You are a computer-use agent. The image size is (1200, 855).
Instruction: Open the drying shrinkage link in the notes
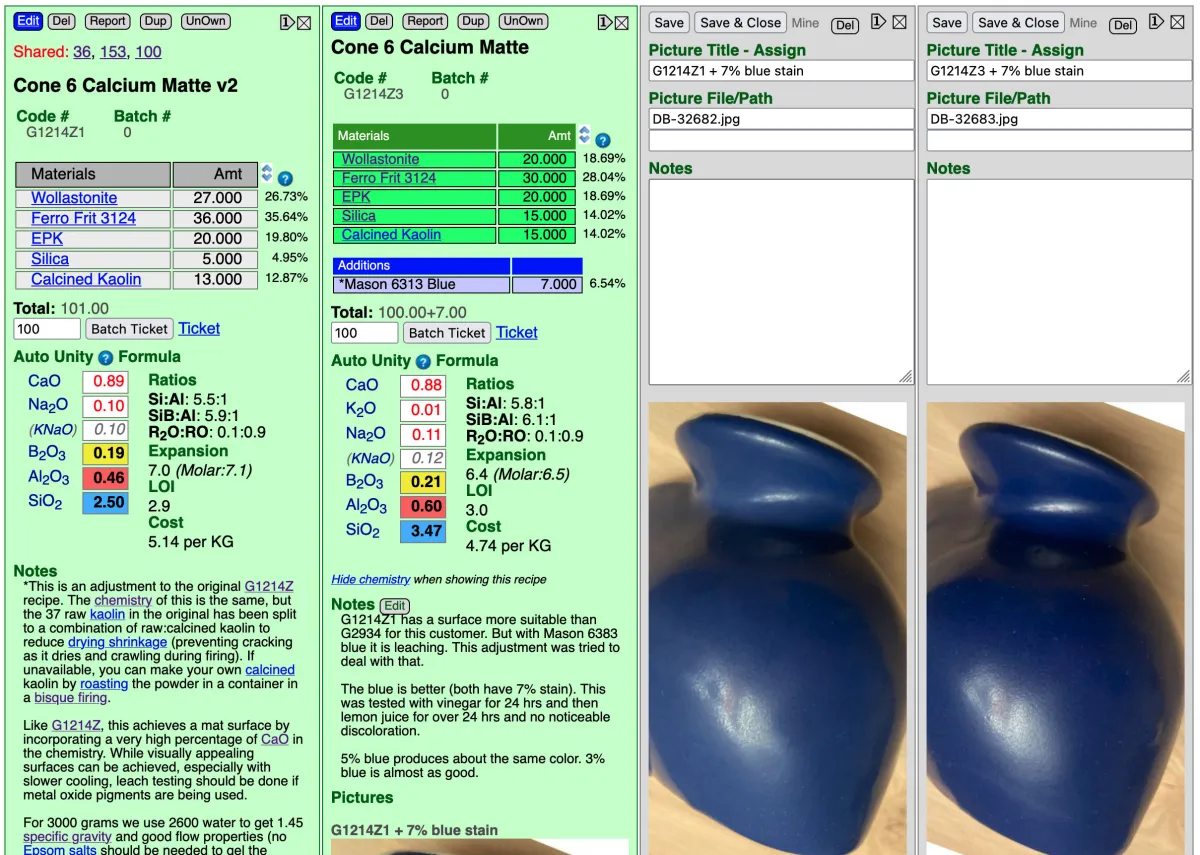click(117, 642)
